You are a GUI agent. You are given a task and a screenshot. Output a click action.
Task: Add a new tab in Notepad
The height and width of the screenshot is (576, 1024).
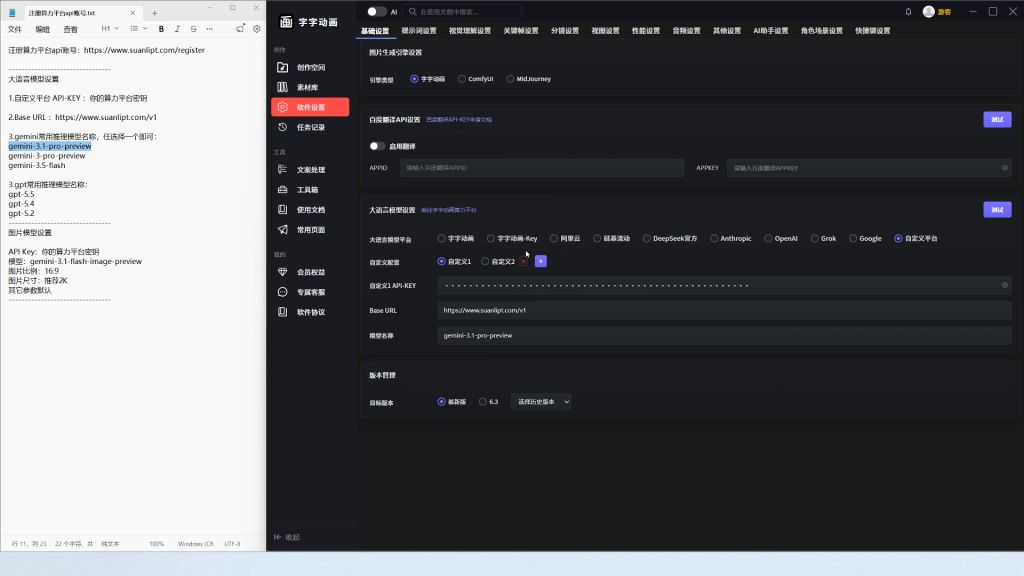(x=155, y=13)
